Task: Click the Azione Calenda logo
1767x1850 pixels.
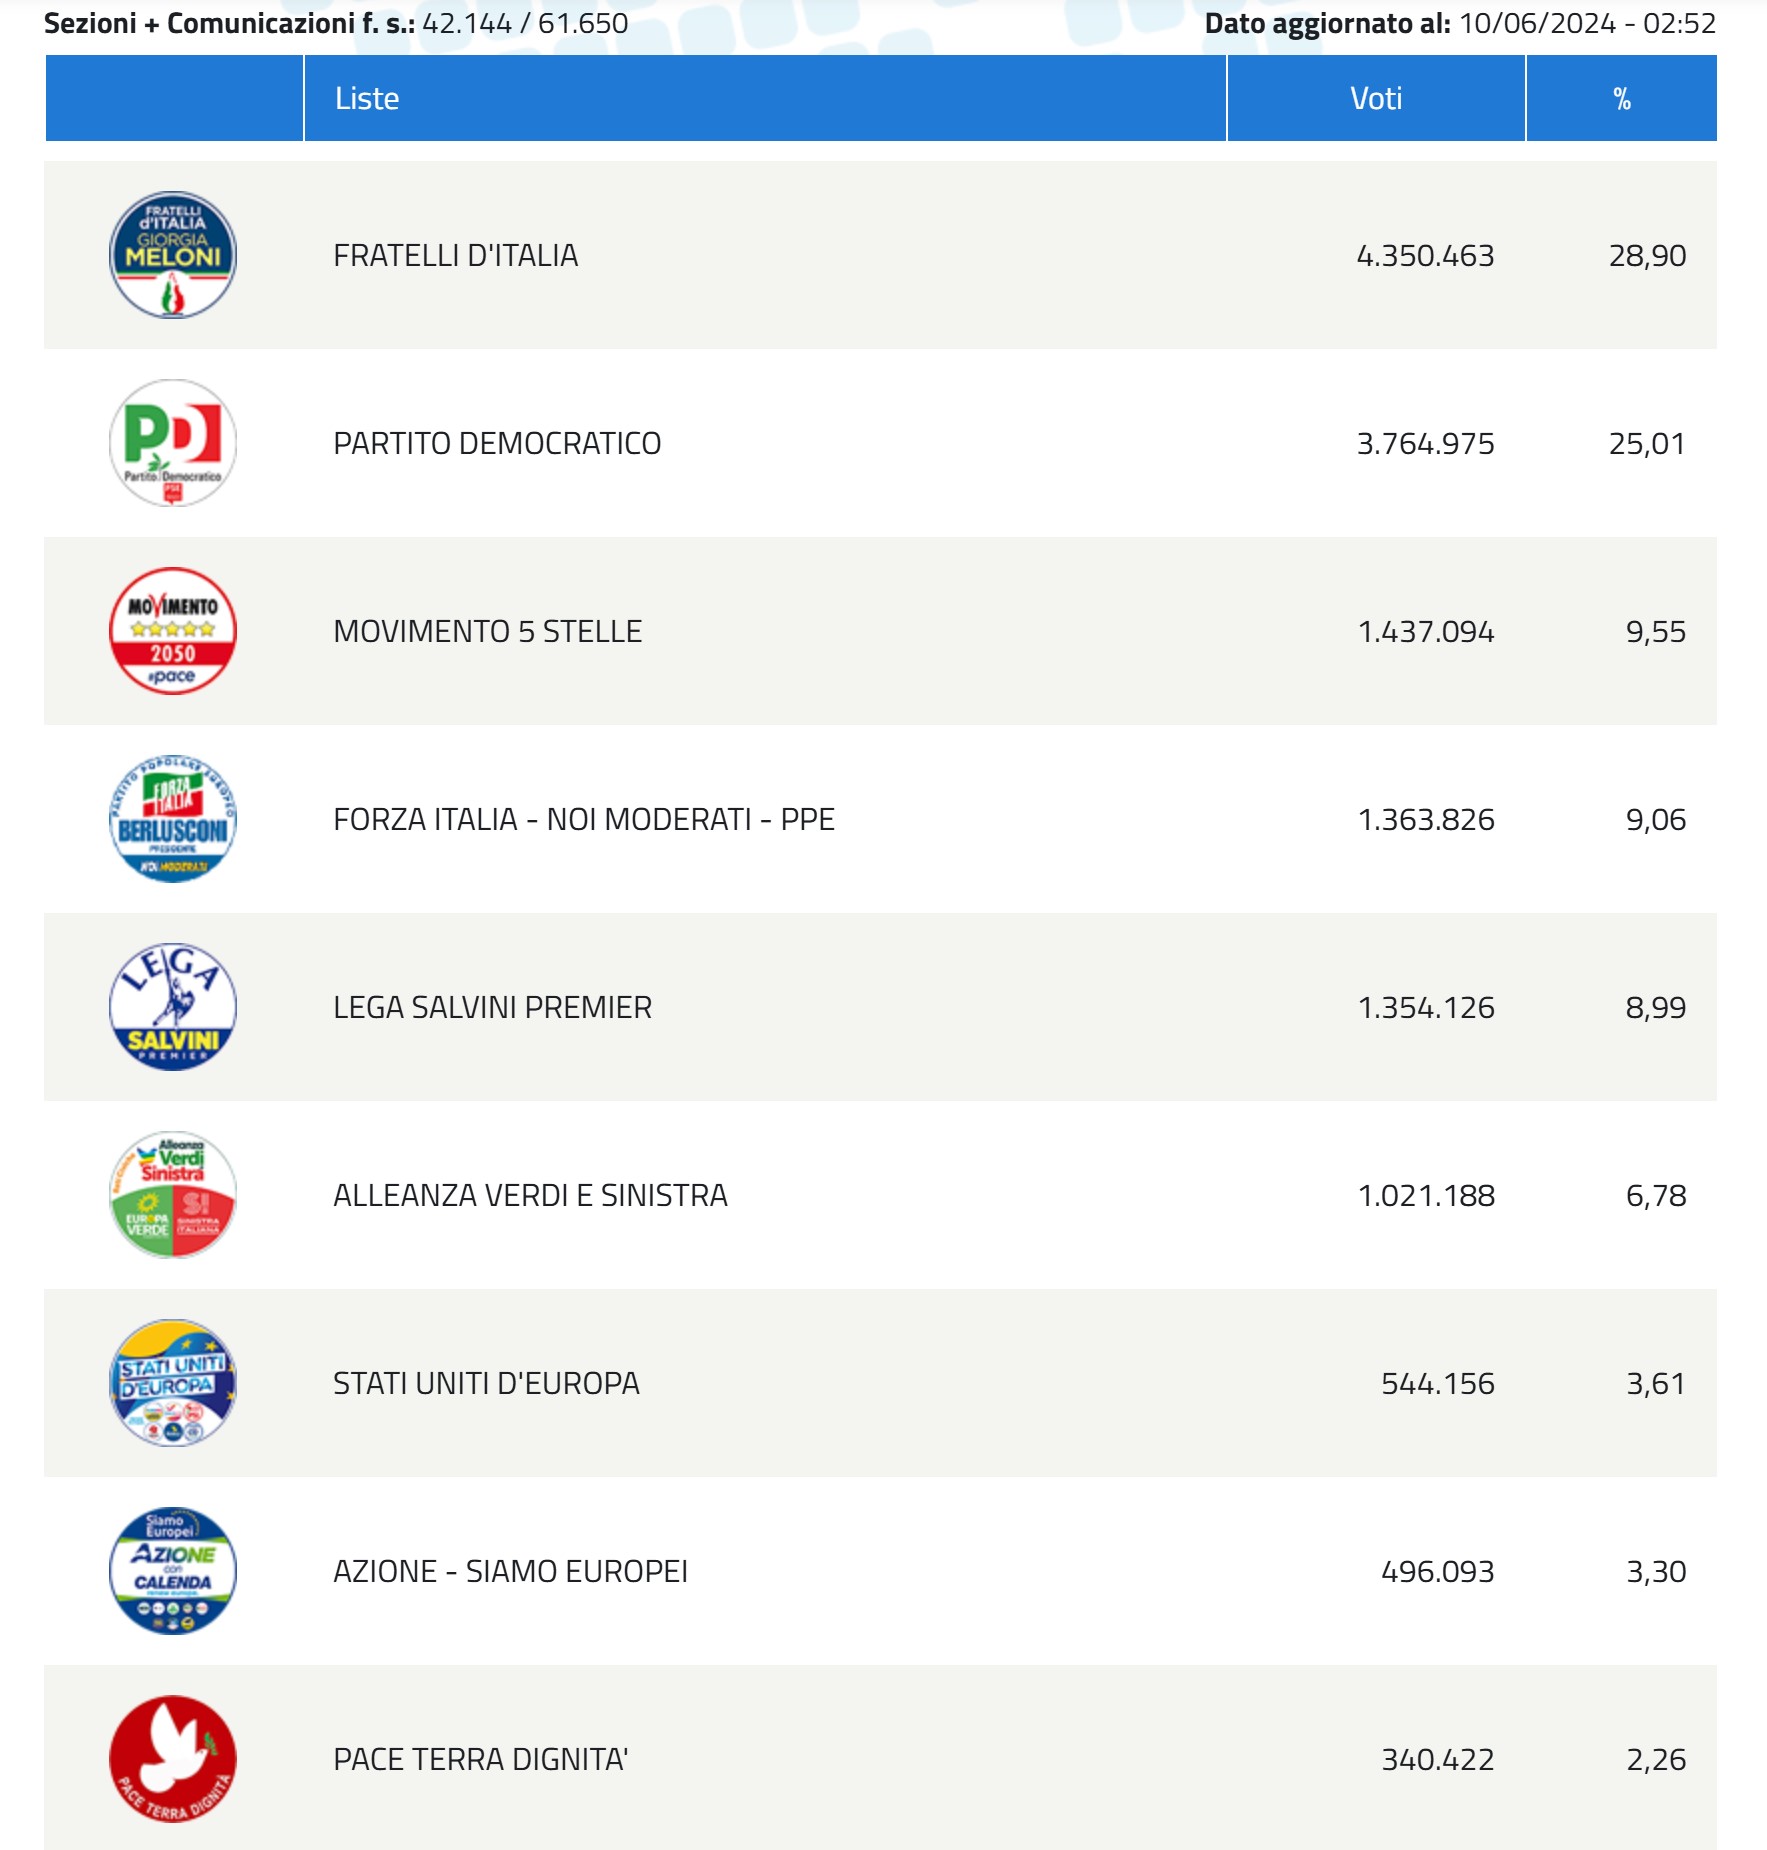Action: [172, 1571]
